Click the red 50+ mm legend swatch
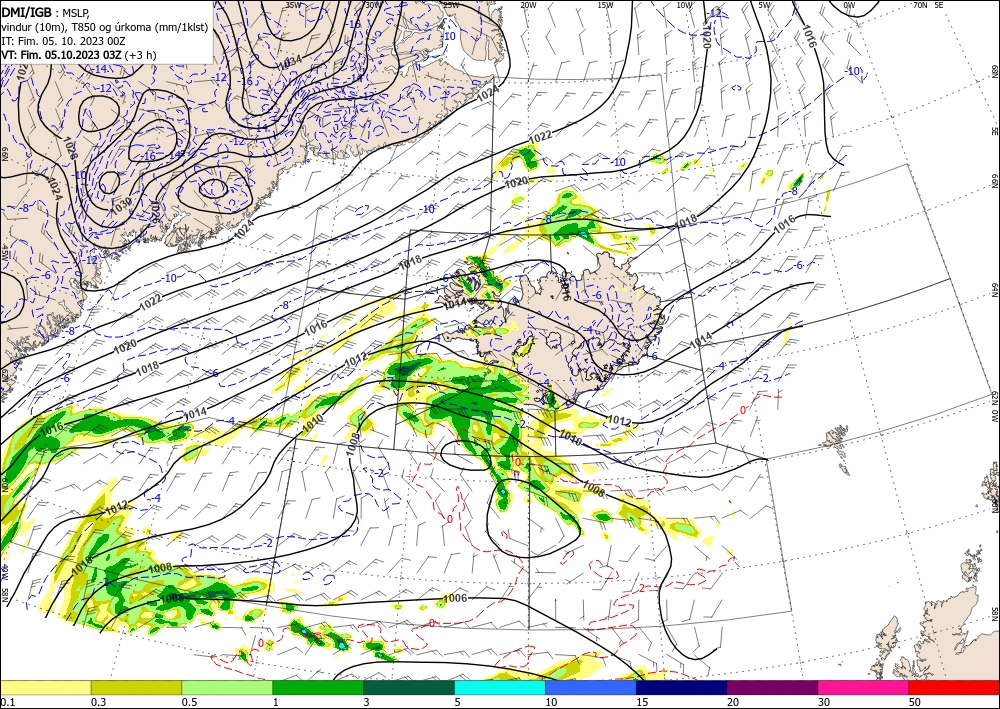 (954, 687)
